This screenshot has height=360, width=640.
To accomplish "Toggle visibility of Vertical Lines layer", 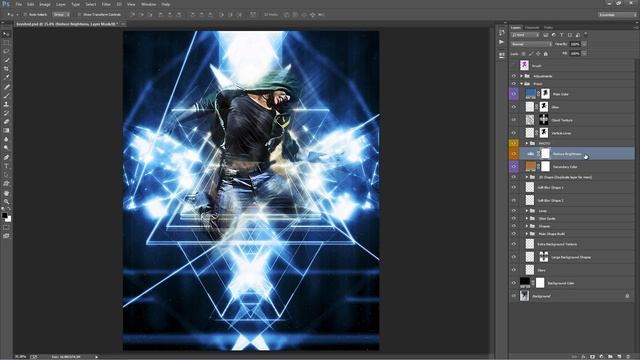I will [x=514, y=133].
